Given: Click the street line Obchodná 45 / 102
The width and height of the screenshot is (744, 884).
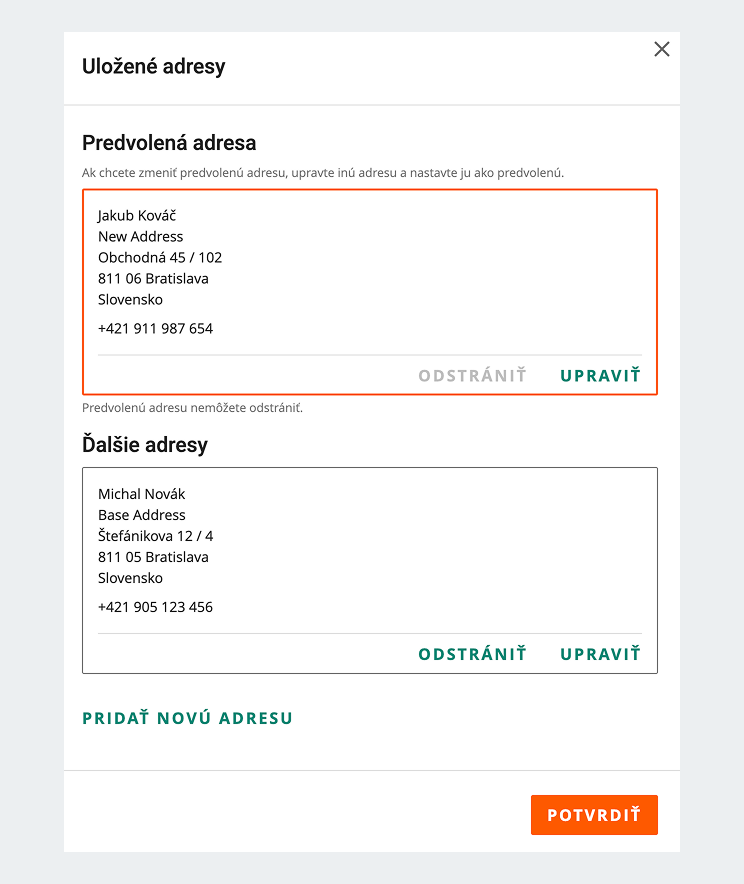Looking at the screenshot, I should click(x=160, y=257).
